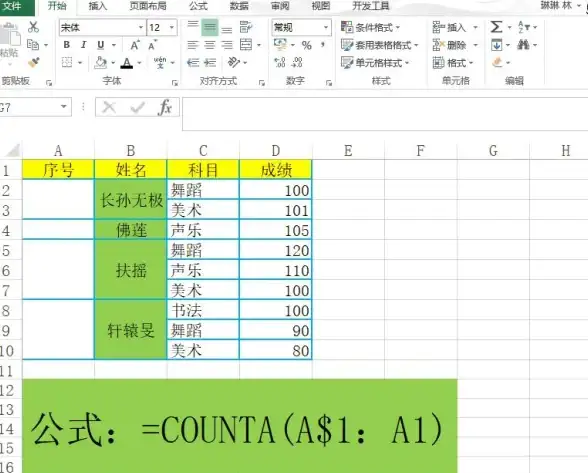Open the font name dropdown 宋体

tap(141, 27)
